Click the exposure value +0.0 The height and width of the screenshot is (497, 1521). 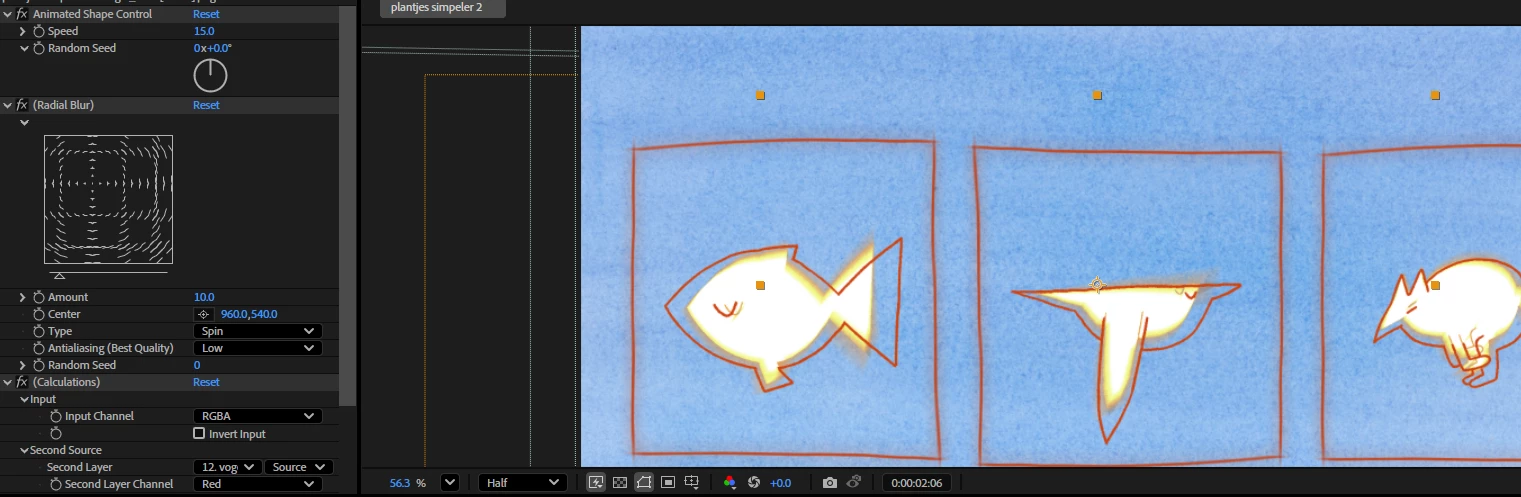point(780,483)
